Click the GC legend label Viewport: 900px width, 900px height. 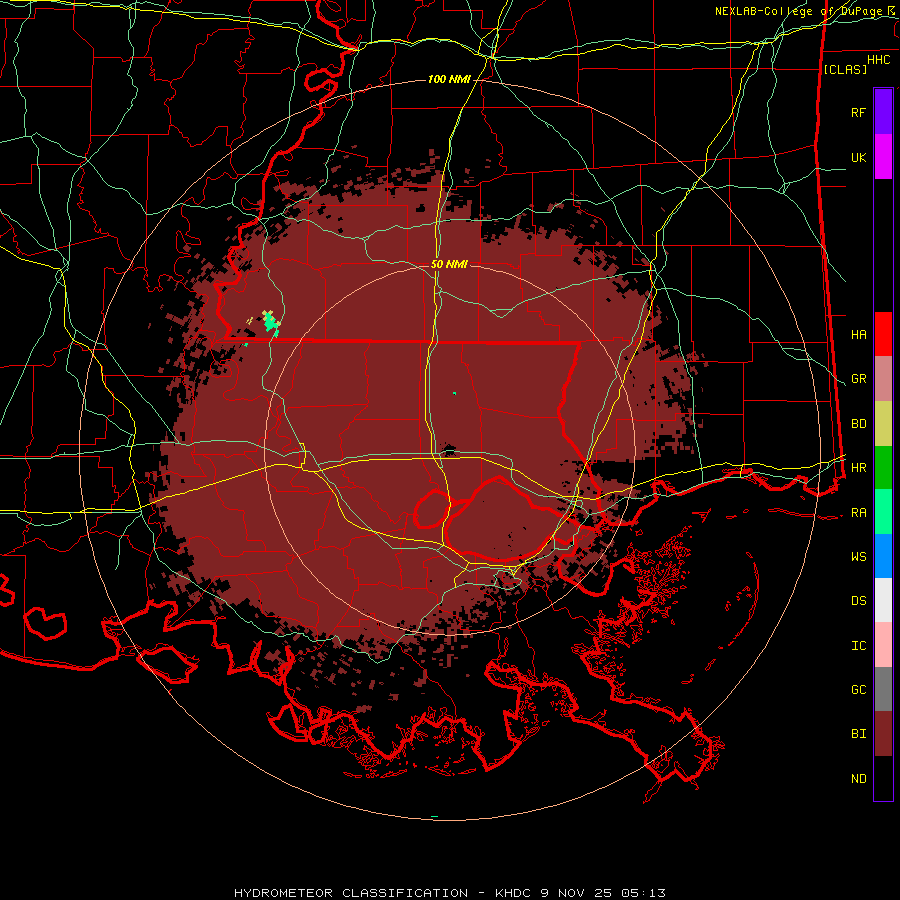tap(858, 690)
